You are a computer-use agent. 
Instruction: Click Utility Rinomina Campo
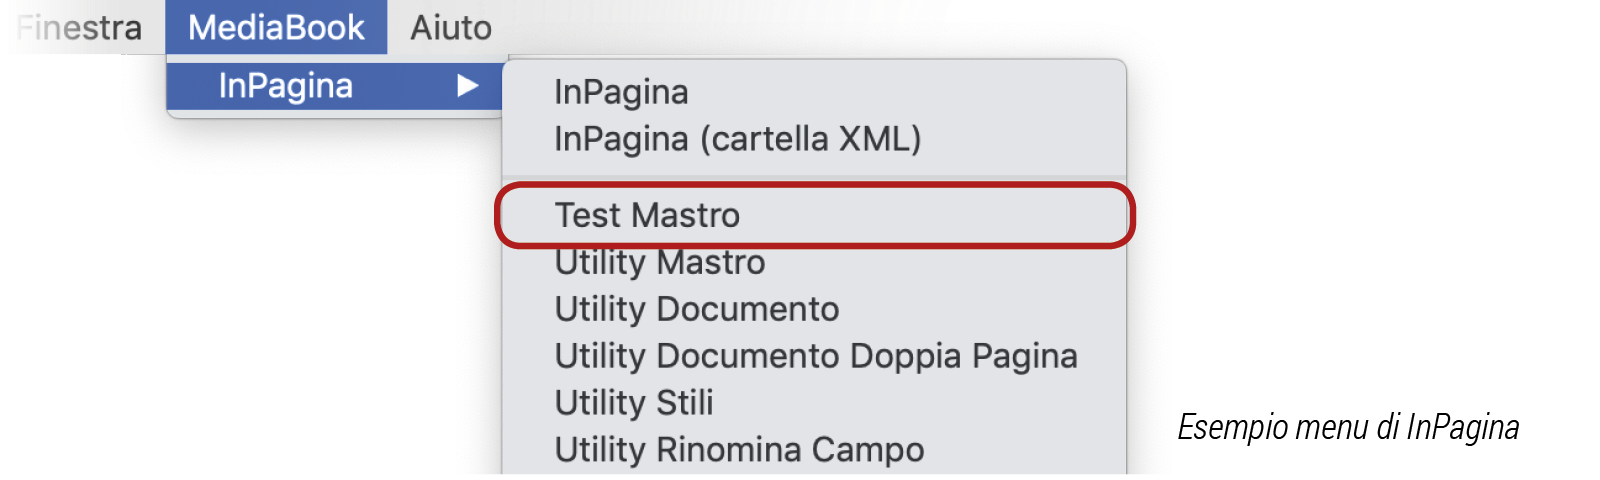click(x=739, y=450)
